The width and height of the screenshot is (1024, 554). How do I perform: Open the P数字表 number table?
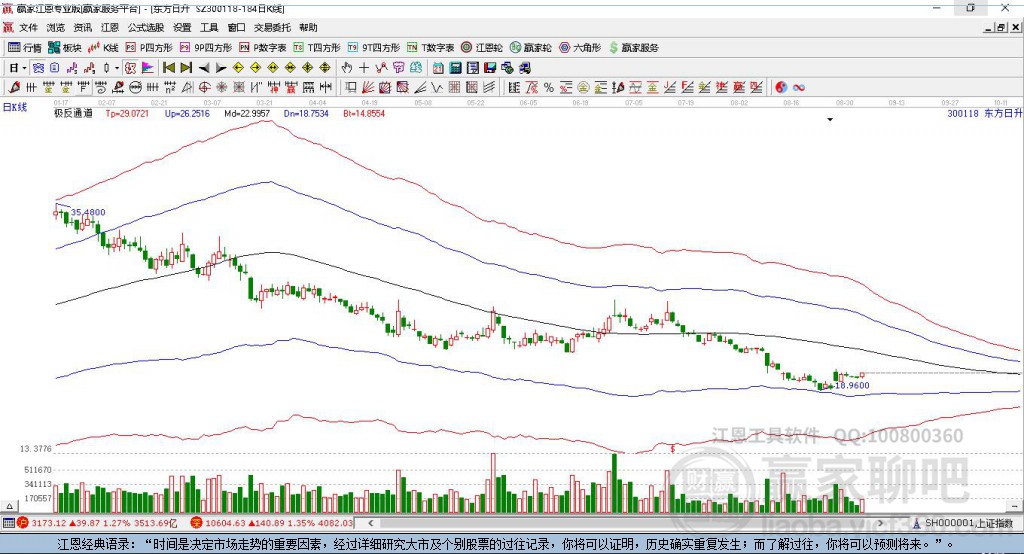[x=263, y=48]
